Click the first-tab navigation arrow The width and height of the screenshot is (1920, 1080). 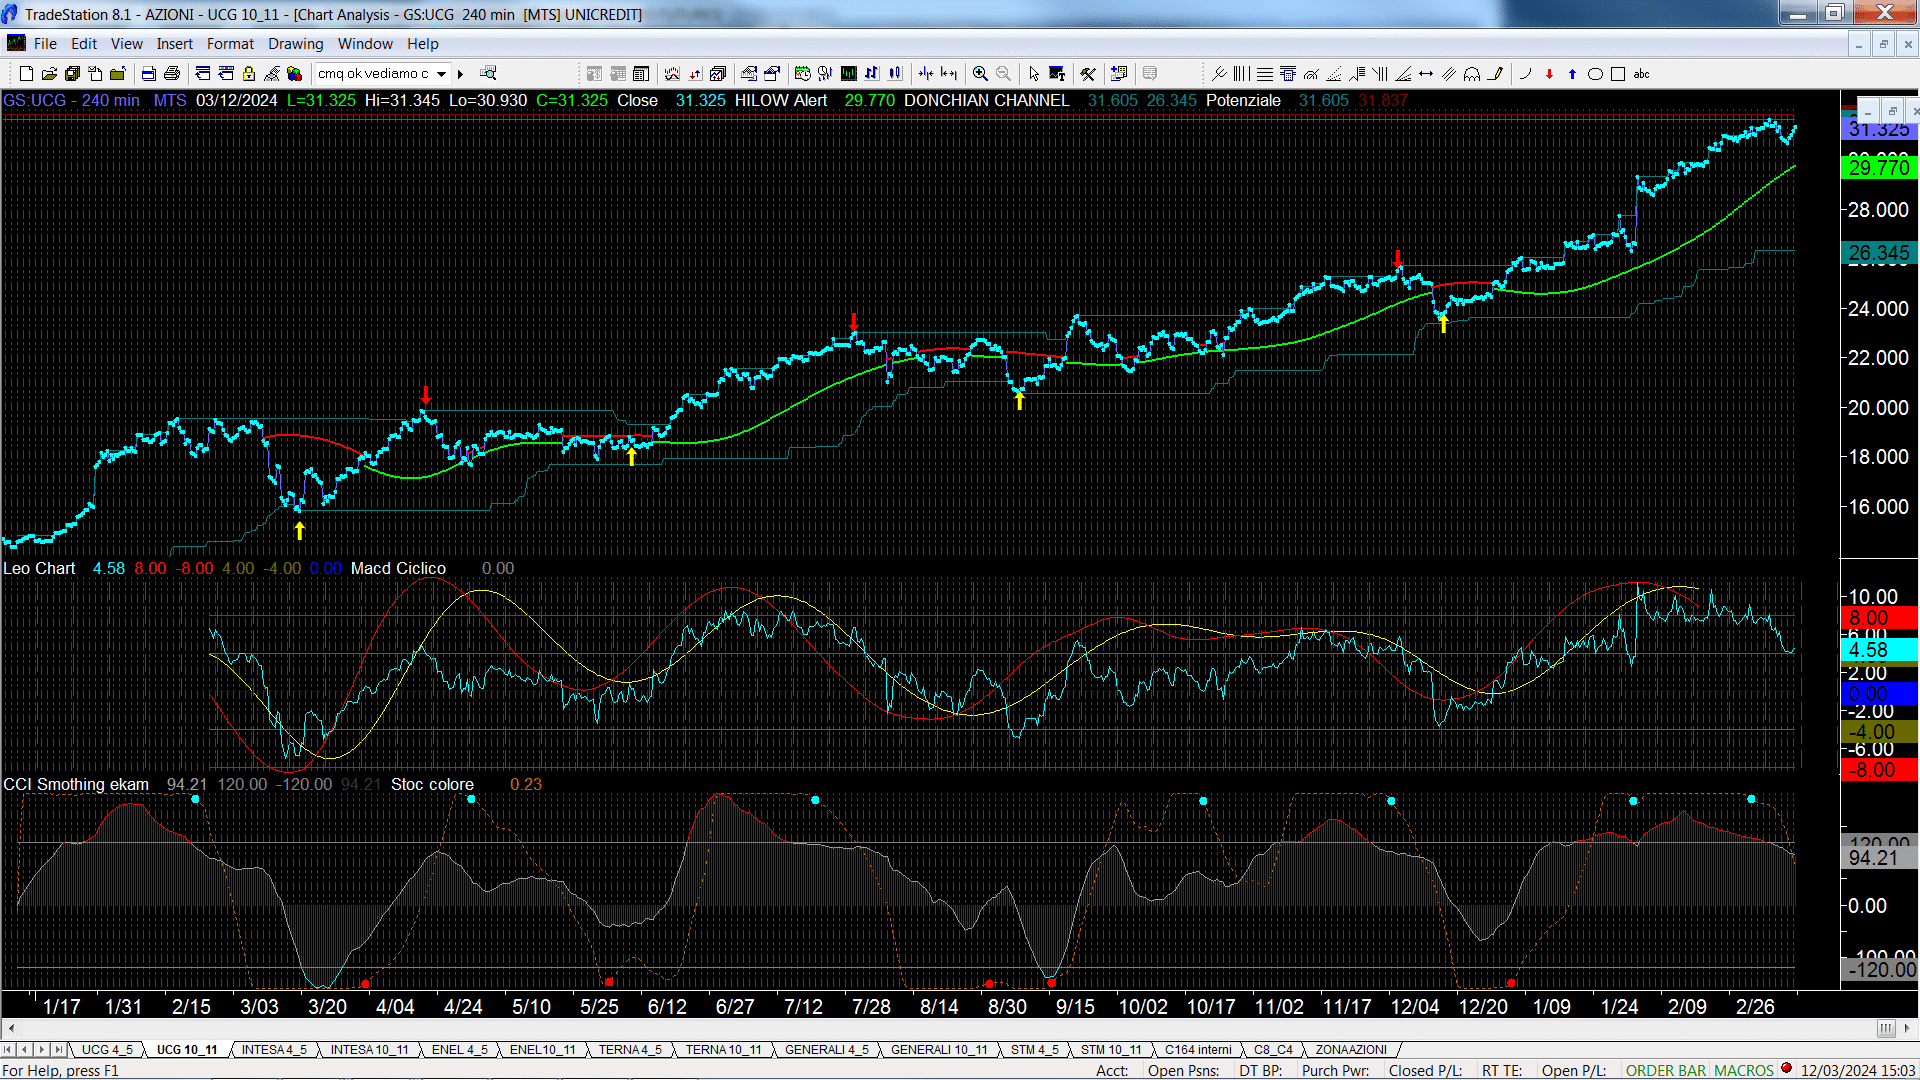pos(8,1050)
